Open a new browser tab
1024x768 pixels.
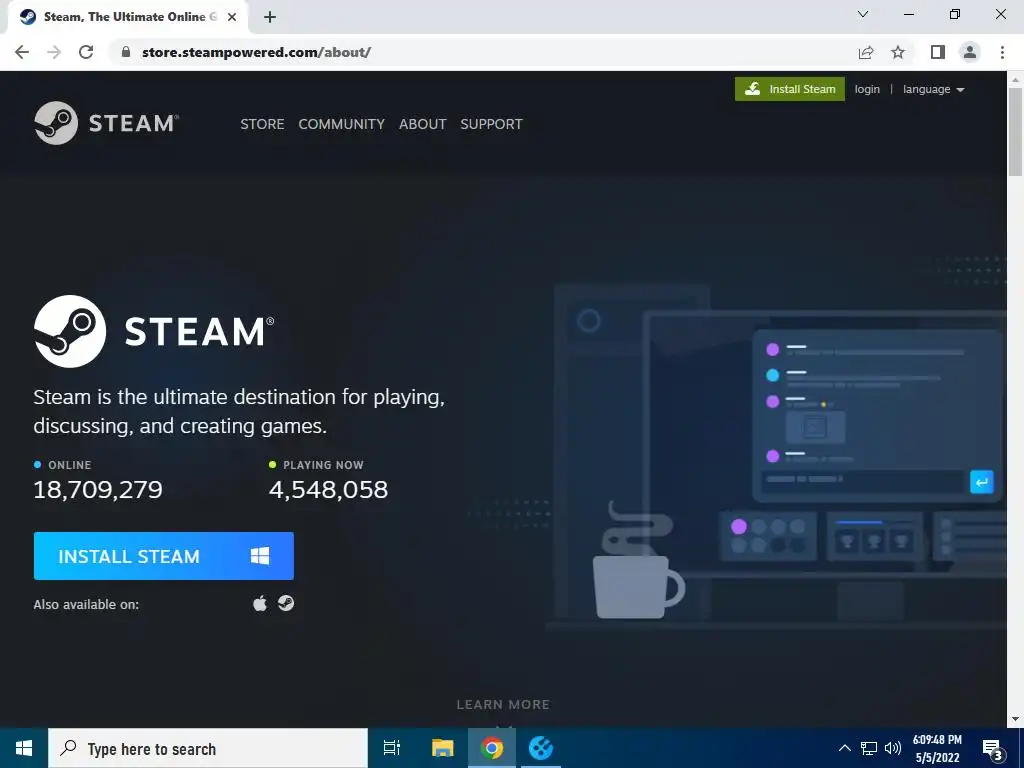point(270,17)
